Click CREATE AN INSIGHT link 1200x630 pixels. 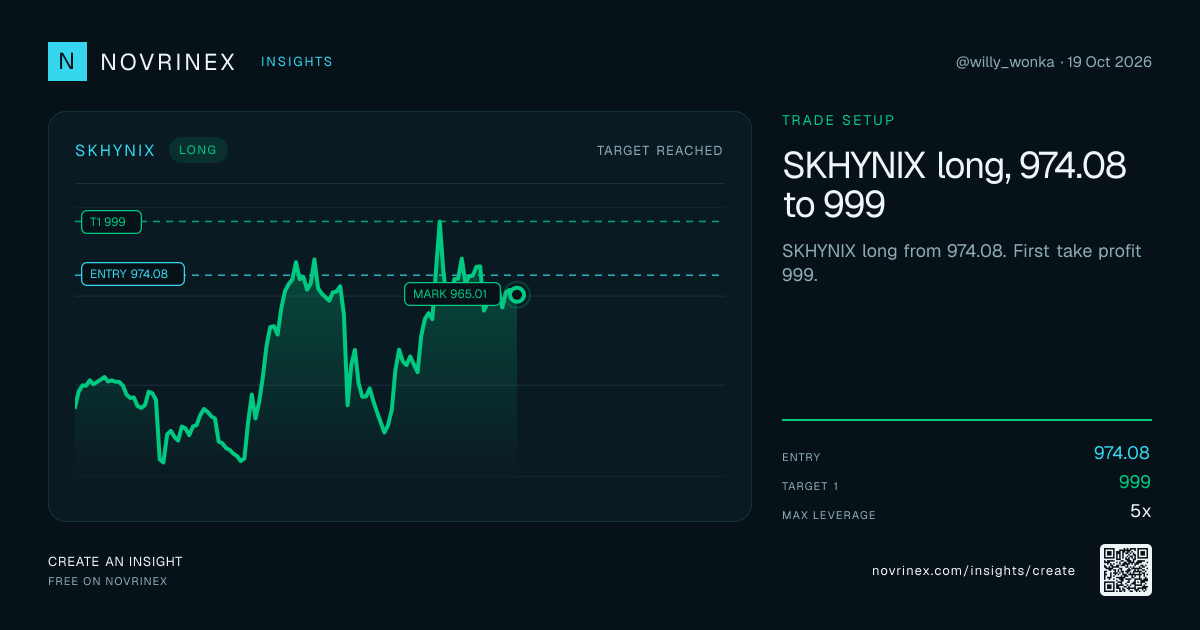pyautogui.click(x=115, y=562)
